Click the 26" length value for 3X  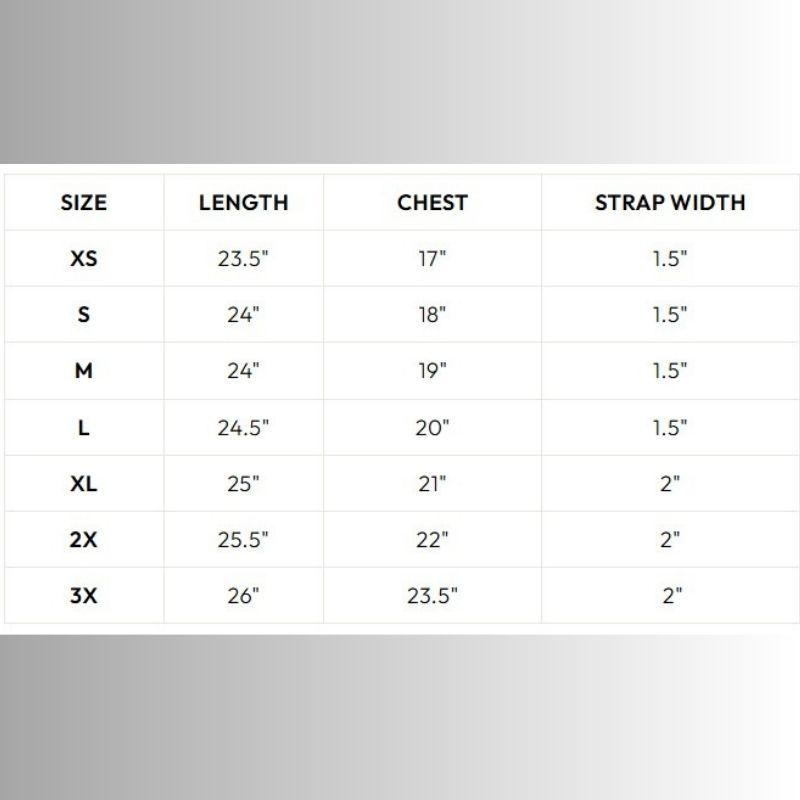click(243, 596)
